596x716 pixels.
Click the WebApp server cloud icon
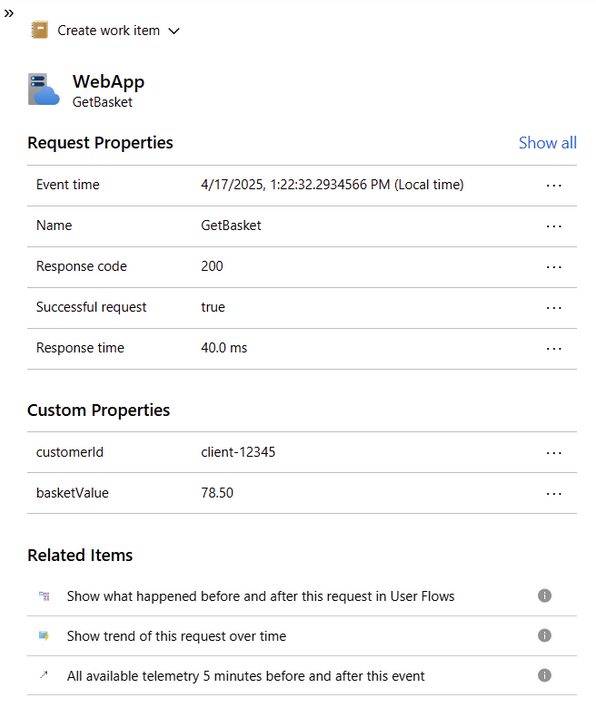(x=43, y=90)
